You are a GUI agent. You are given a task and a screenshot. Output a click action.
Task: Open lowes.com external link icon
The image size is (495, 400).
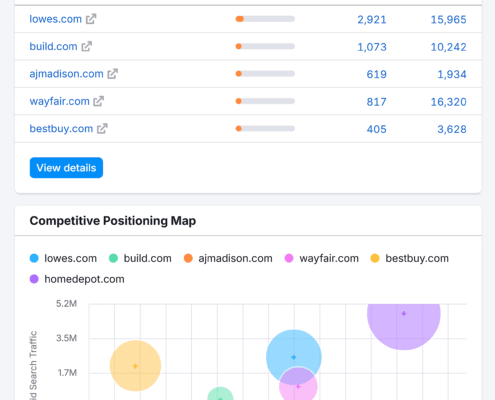(x=91, y=19)
